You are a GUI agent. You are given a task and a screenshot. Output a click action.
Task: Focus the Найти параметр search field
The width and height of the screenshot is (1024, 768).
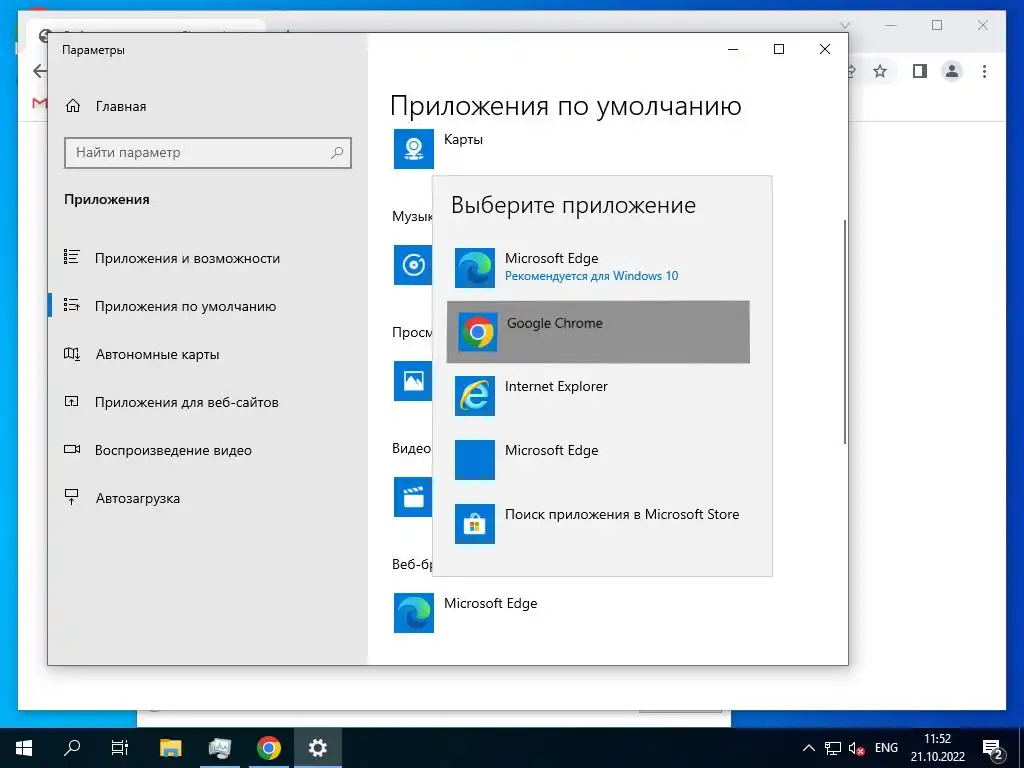coord(208,153)
